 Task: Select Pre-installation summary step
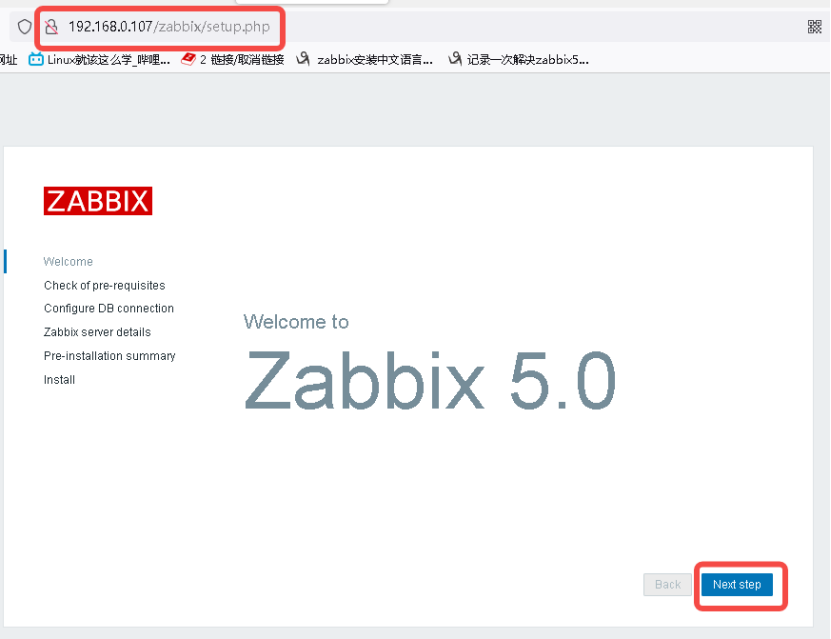(110, 356)
